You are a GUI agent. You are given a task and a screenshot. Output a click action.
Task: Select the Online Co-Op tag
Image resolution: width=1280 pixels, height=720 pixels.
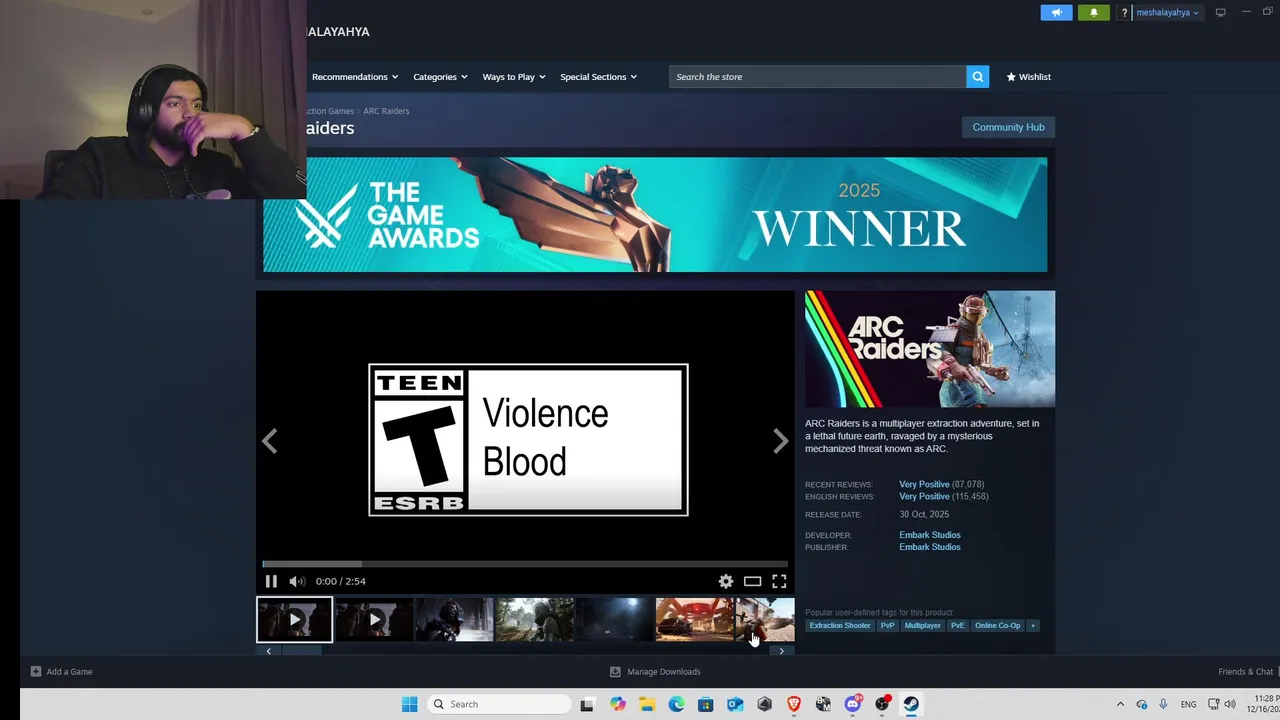[x=998, y=626]
